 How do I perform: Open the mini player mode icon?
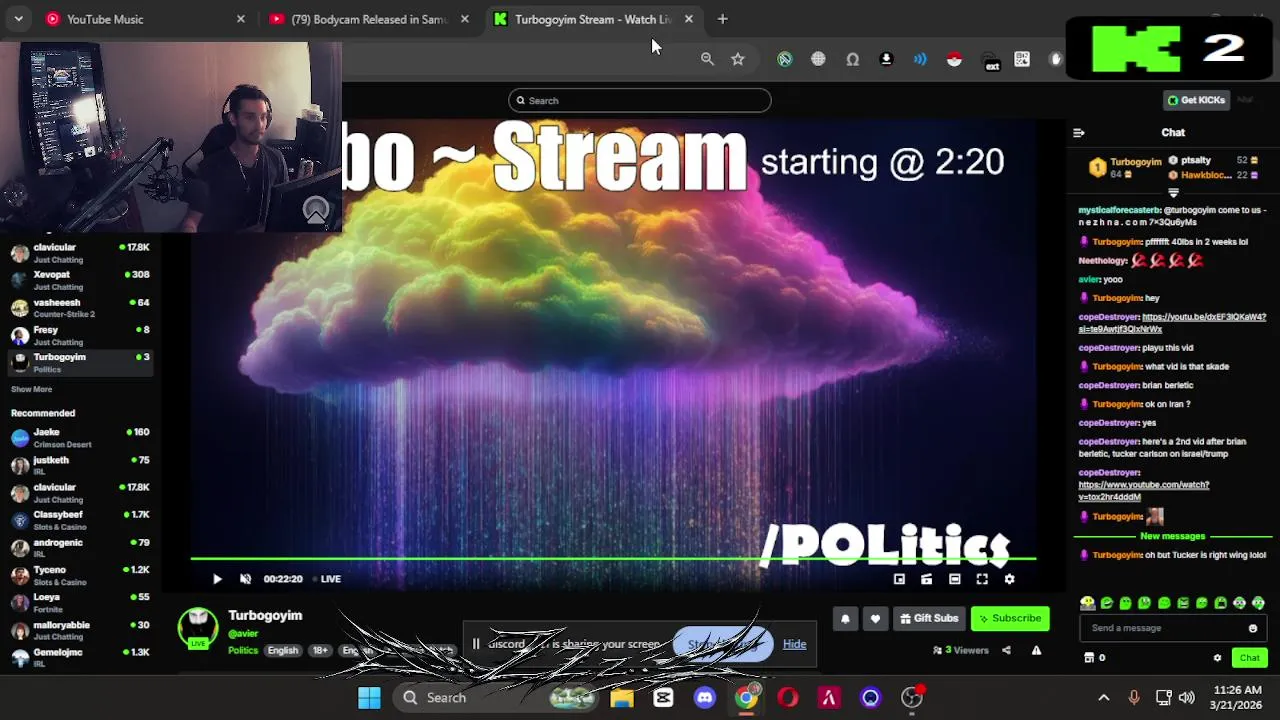click(899, 579)
